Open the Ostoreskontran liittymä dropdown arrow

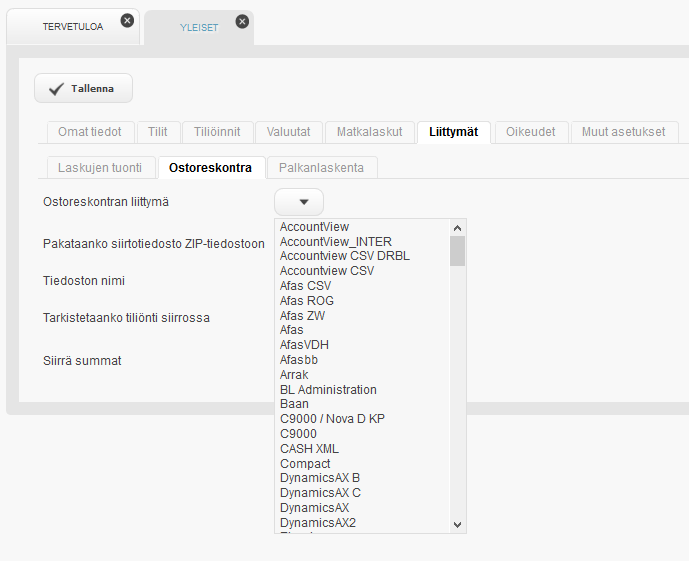[298, 202]
